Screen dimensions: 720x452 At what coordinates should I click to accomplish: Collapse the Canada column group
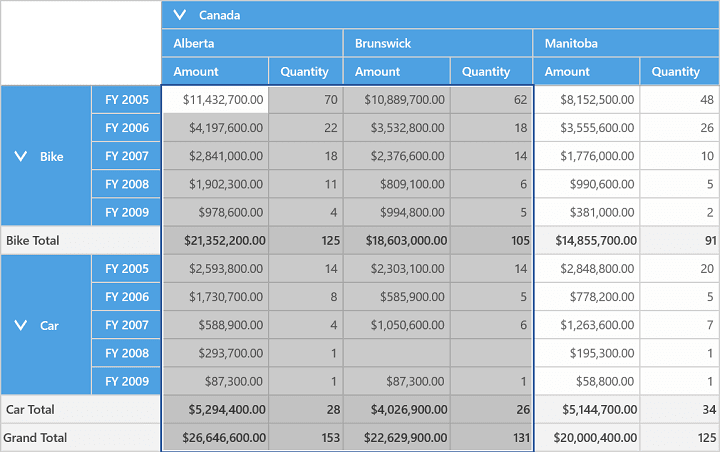pyautogui.click(x=180, y=15)
